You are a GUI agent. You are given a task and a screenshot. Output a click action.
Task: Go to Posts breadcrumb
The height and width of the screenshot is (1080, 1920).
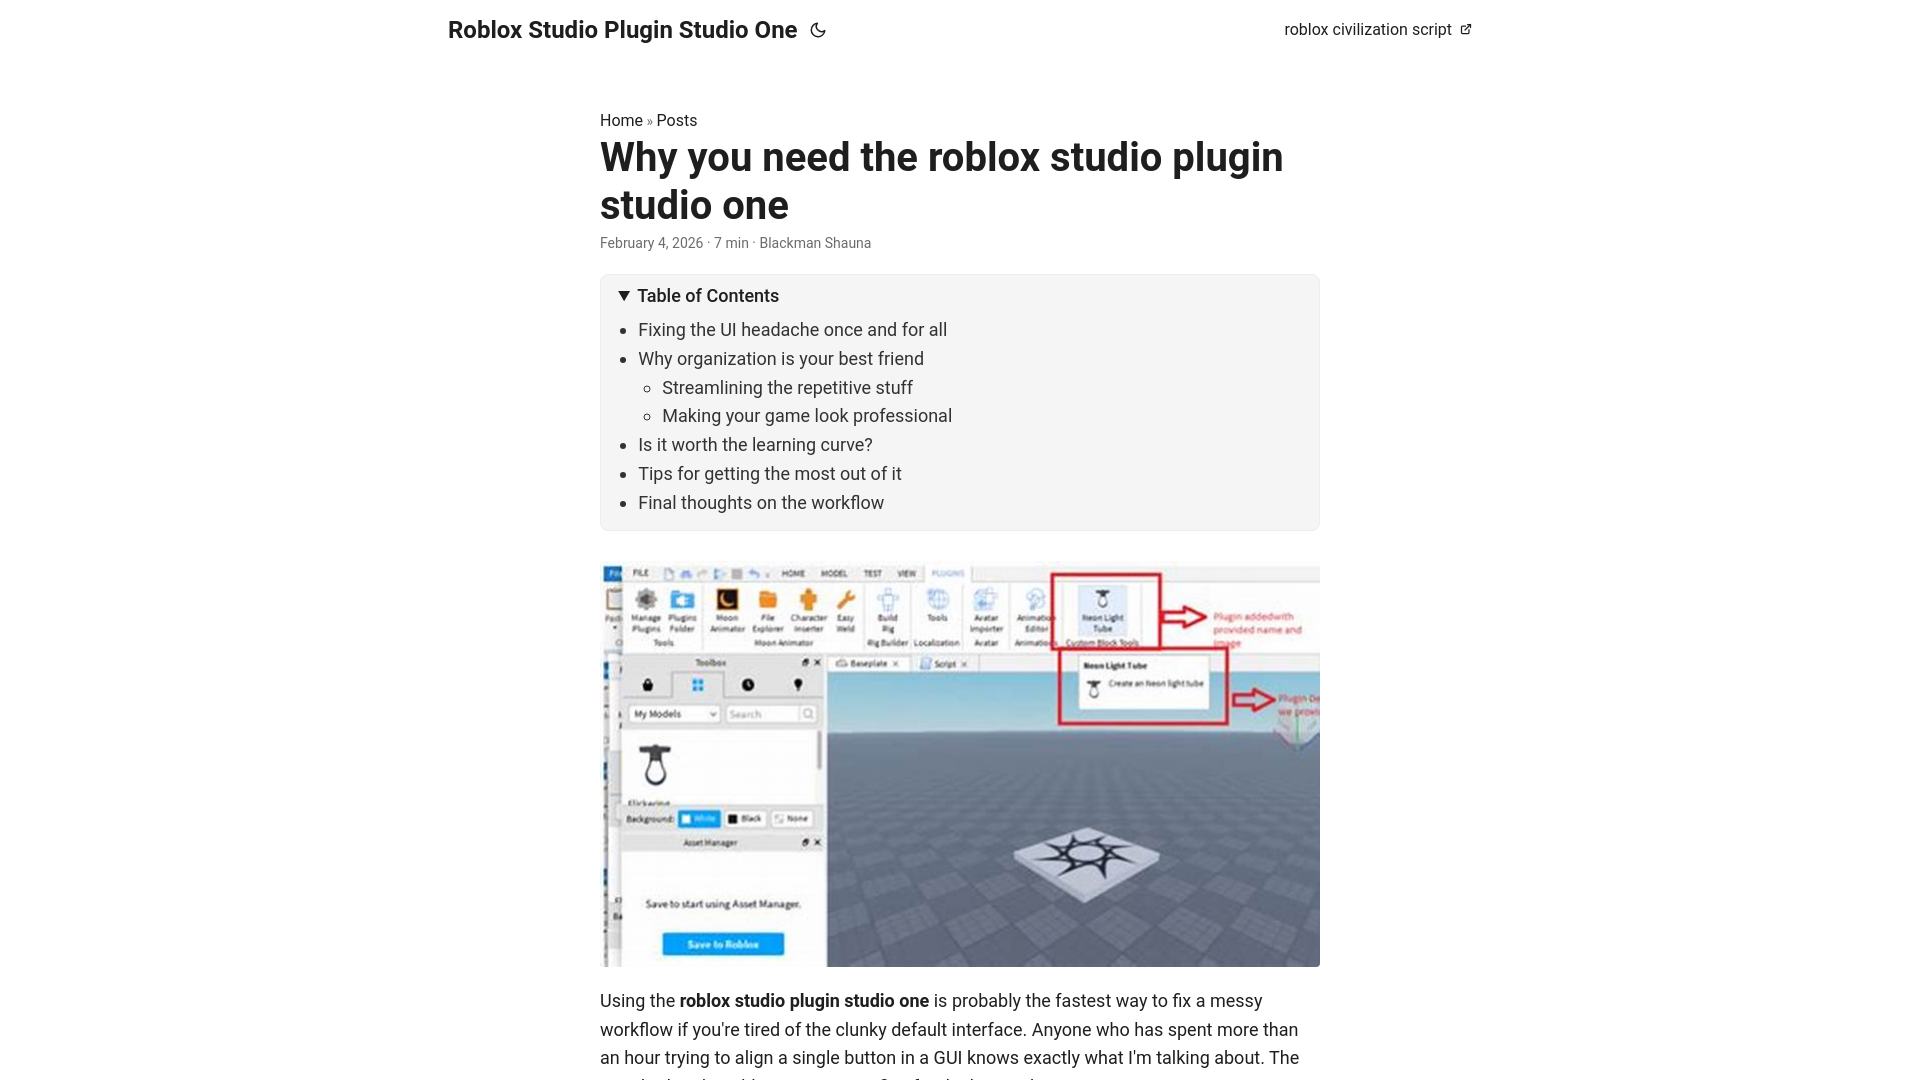click(677, 120)
